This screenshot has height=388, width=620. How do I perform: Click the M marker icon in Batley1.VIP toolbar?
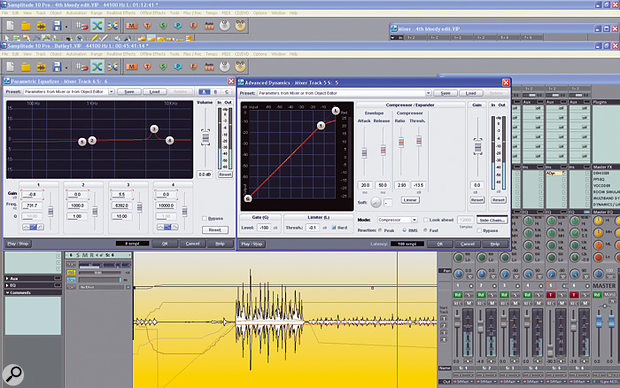tap(132, 66)
